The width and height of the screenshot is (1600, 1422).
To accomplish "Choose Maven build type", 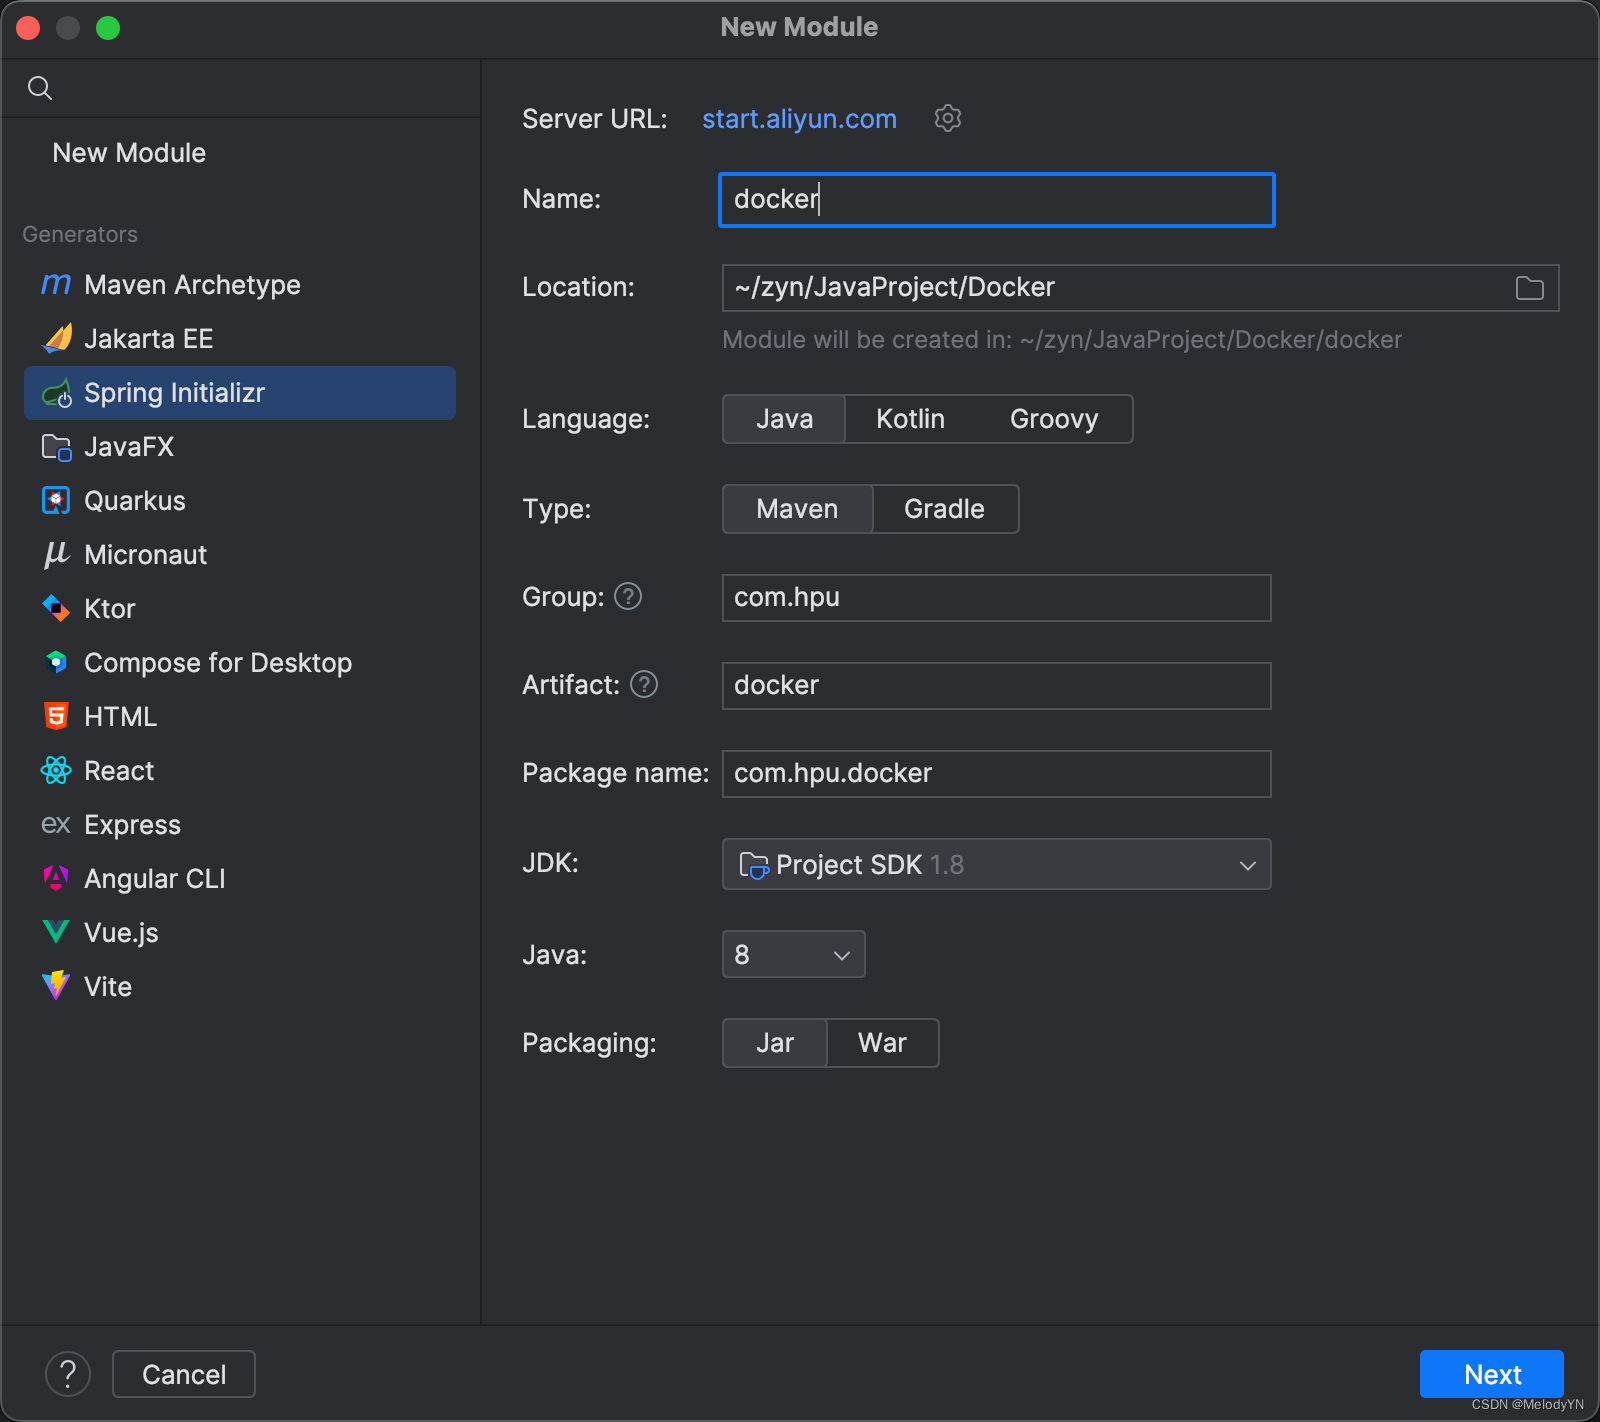I will pos(797,509).
